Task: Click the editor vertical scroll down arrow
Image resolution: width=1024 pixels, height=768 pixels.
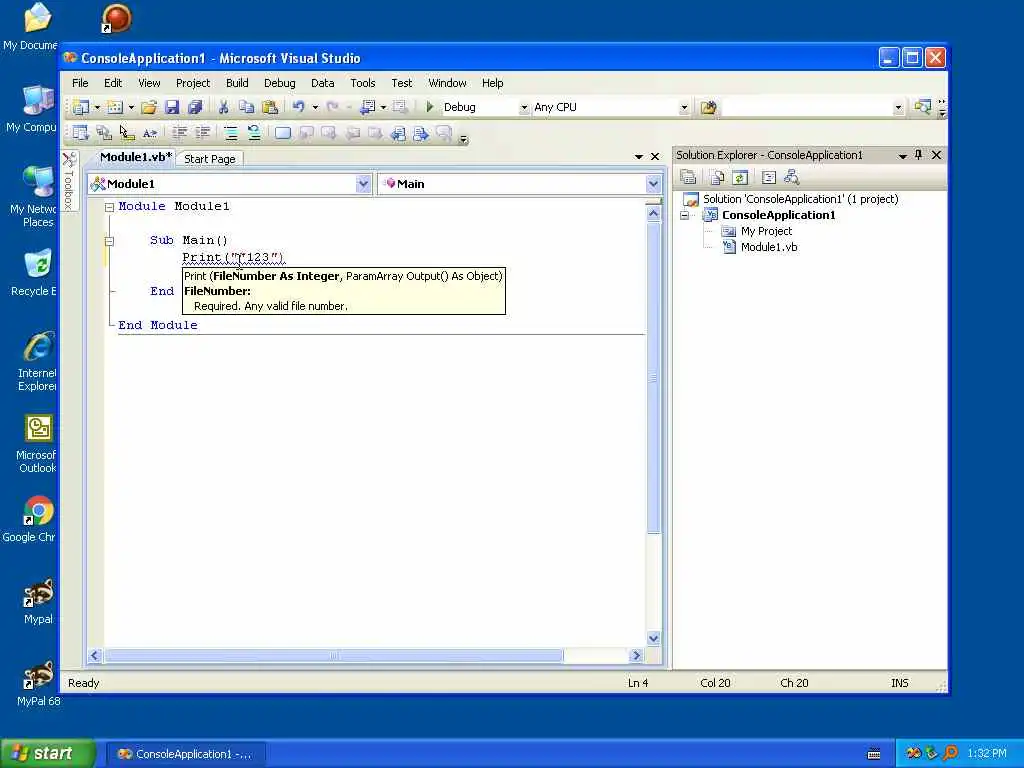Action: pyautogui.click(x=653, y=638)
